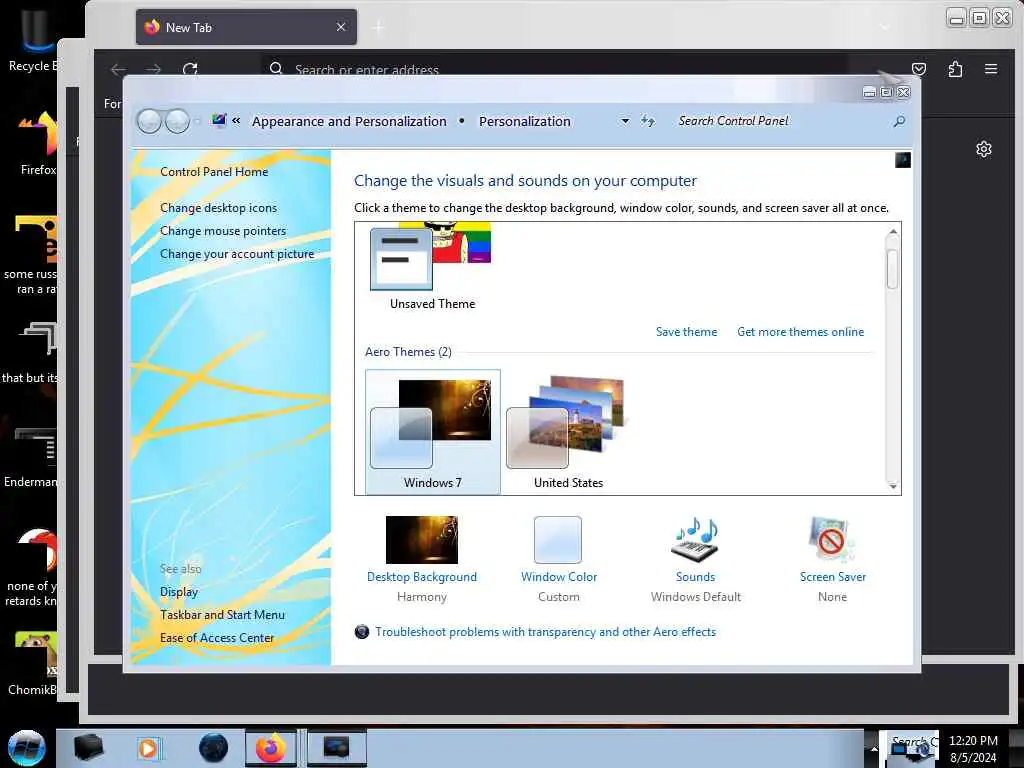The width and height of the screenshot is (1024, 768).
Task: Click Firefox forward arrow button
Action: [153, 69]
